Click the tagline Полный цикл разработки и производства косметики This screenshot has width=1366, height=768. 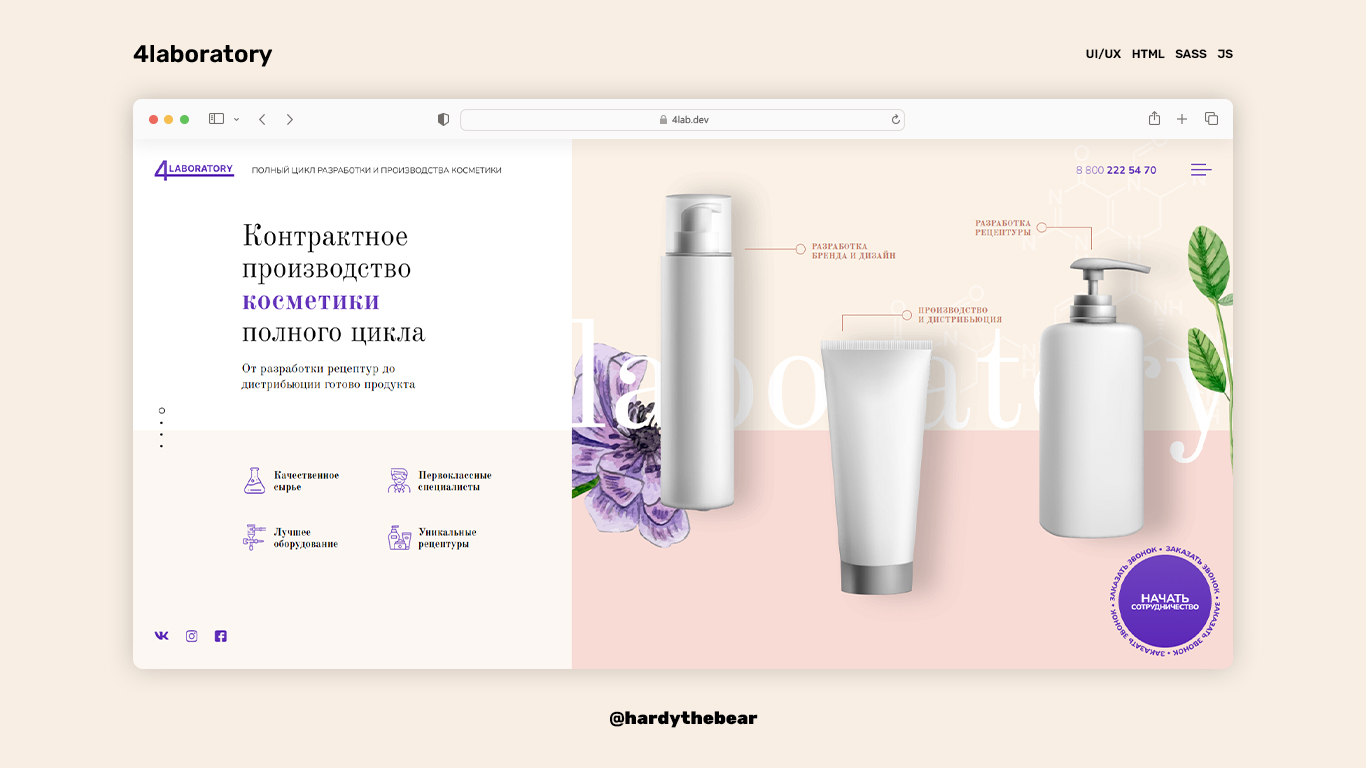tap(376, 170)
